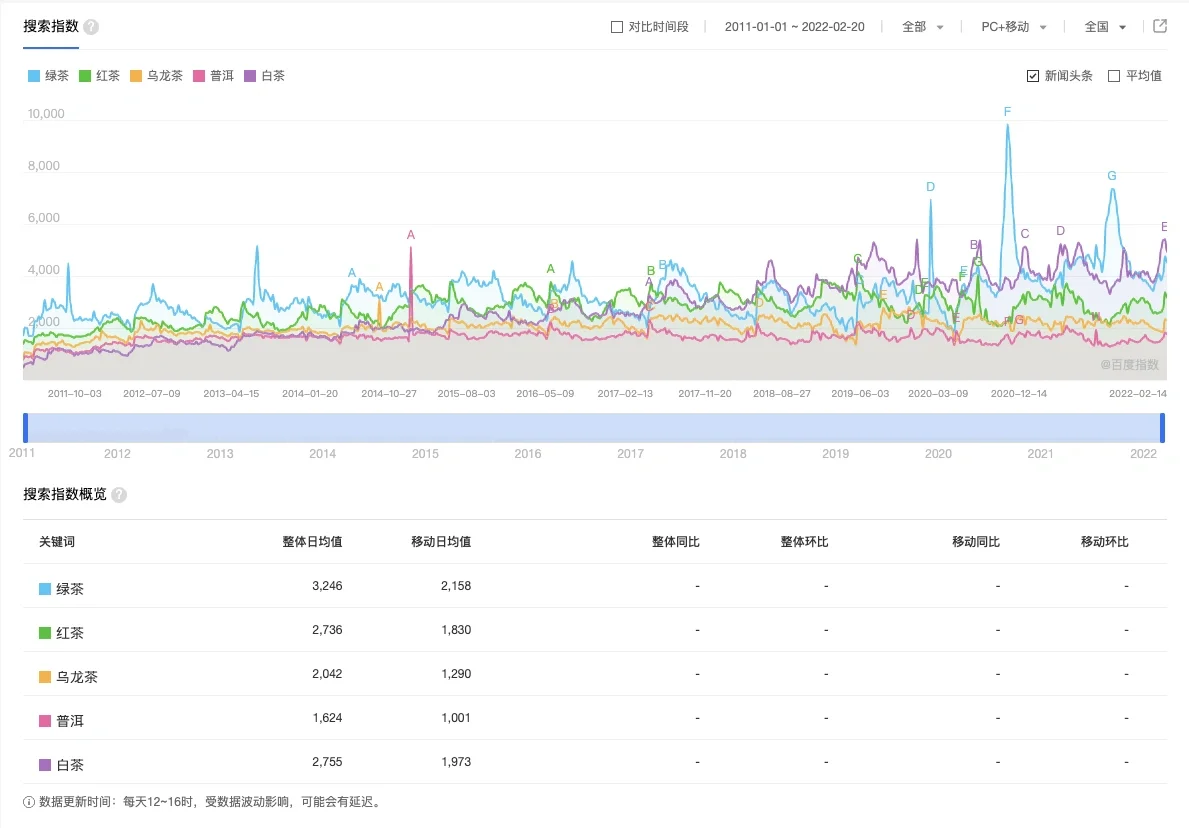
Task: Click the 绿茶 color swatch in overview table
Action: tap(45, 589)
